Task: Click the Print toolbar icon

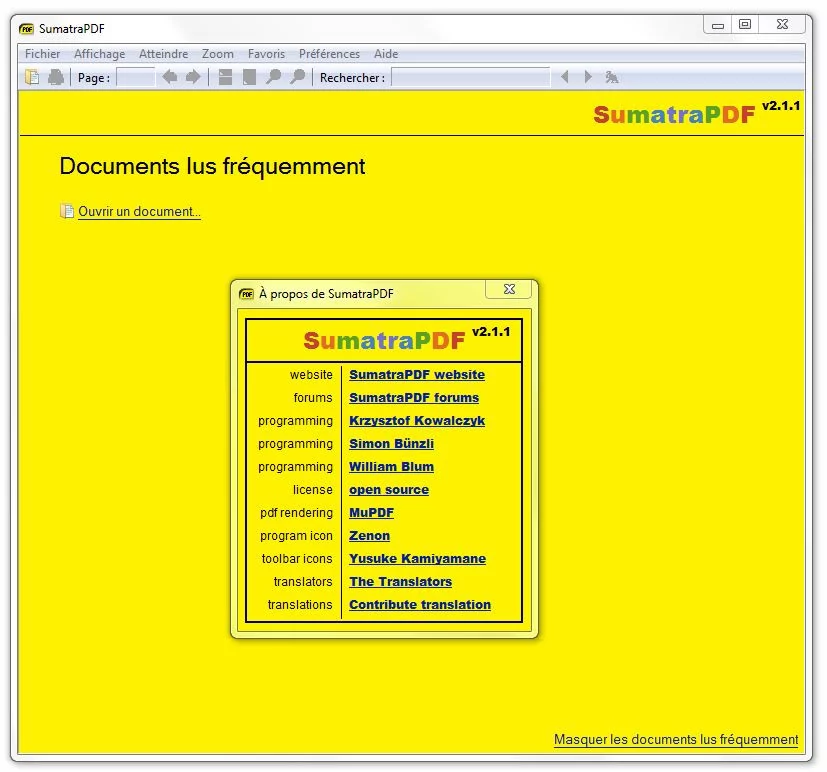Action: 56,78
